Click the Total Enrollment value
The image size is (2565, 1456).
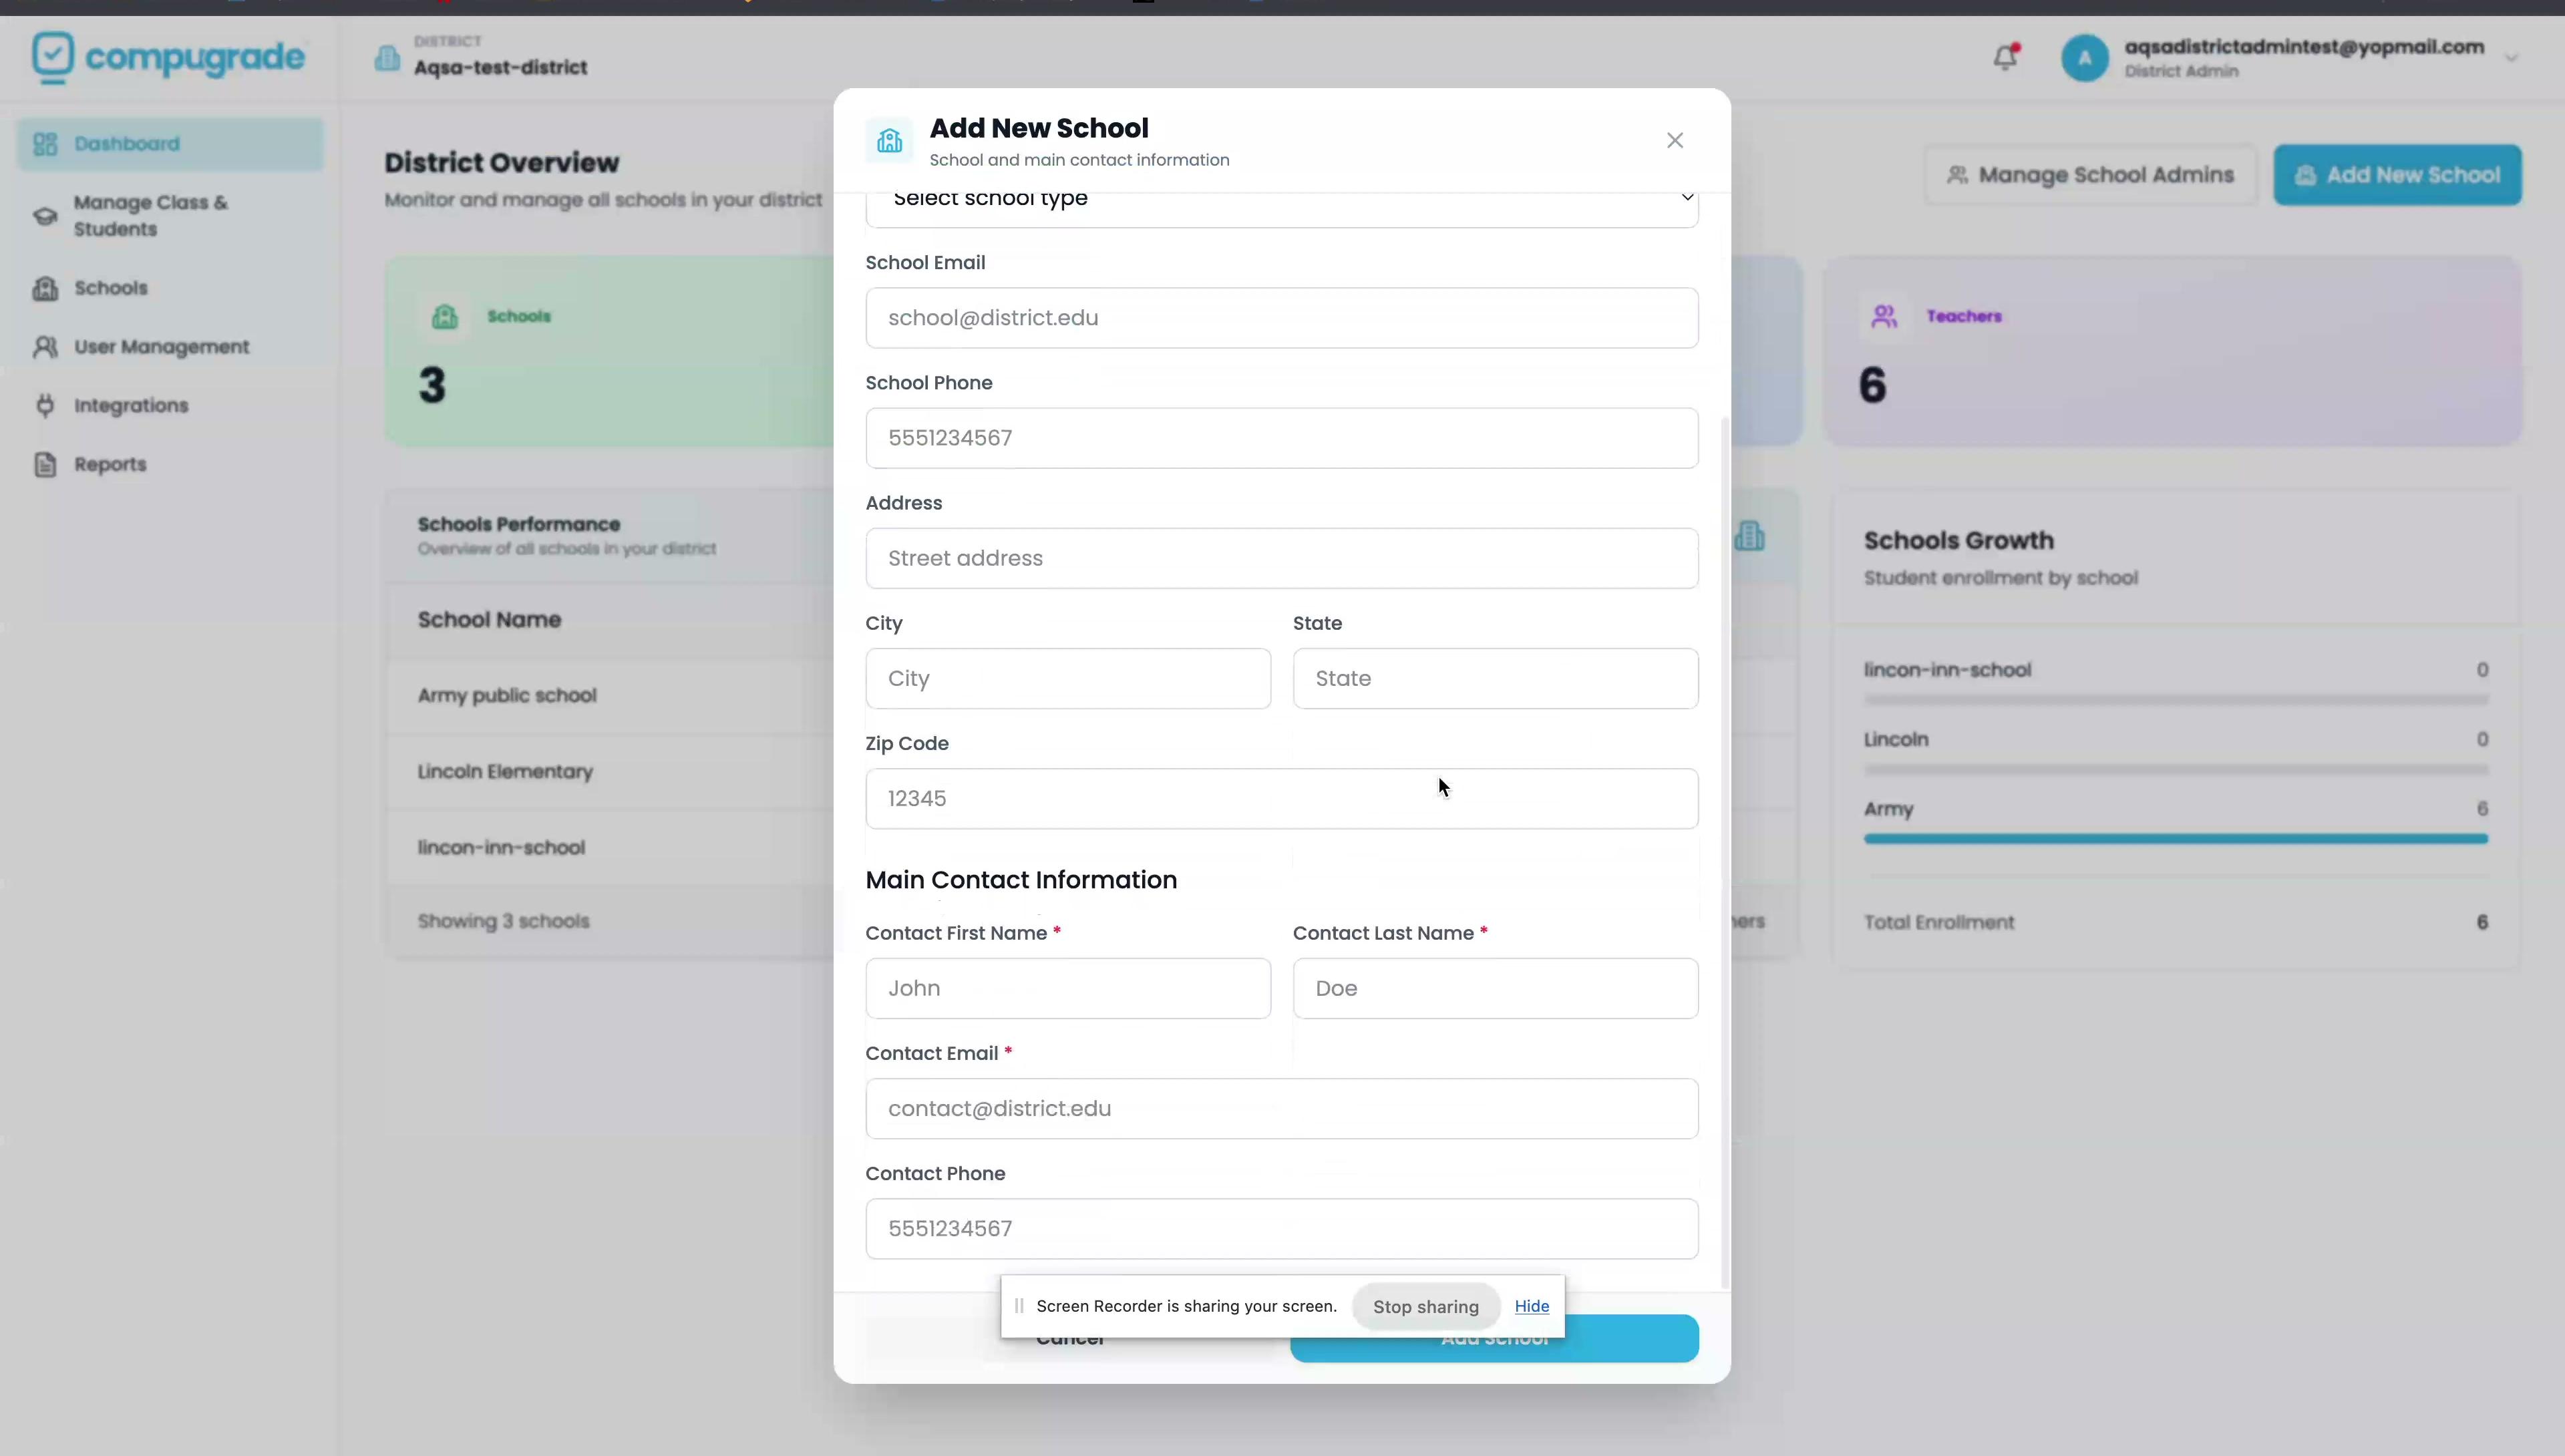pyautogui.click(x=2482, y=922)
